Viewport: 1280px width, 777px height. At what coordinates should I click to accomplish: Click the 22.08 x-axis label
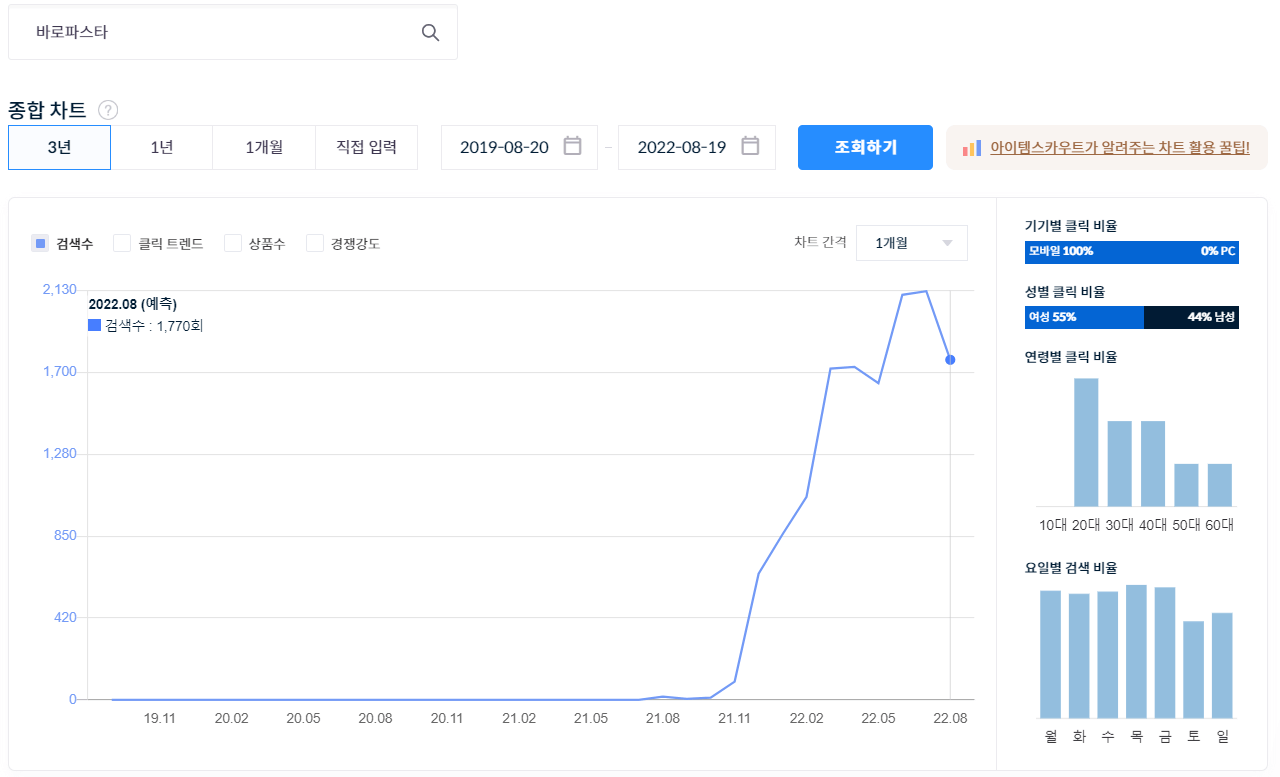tap(950, 718)
